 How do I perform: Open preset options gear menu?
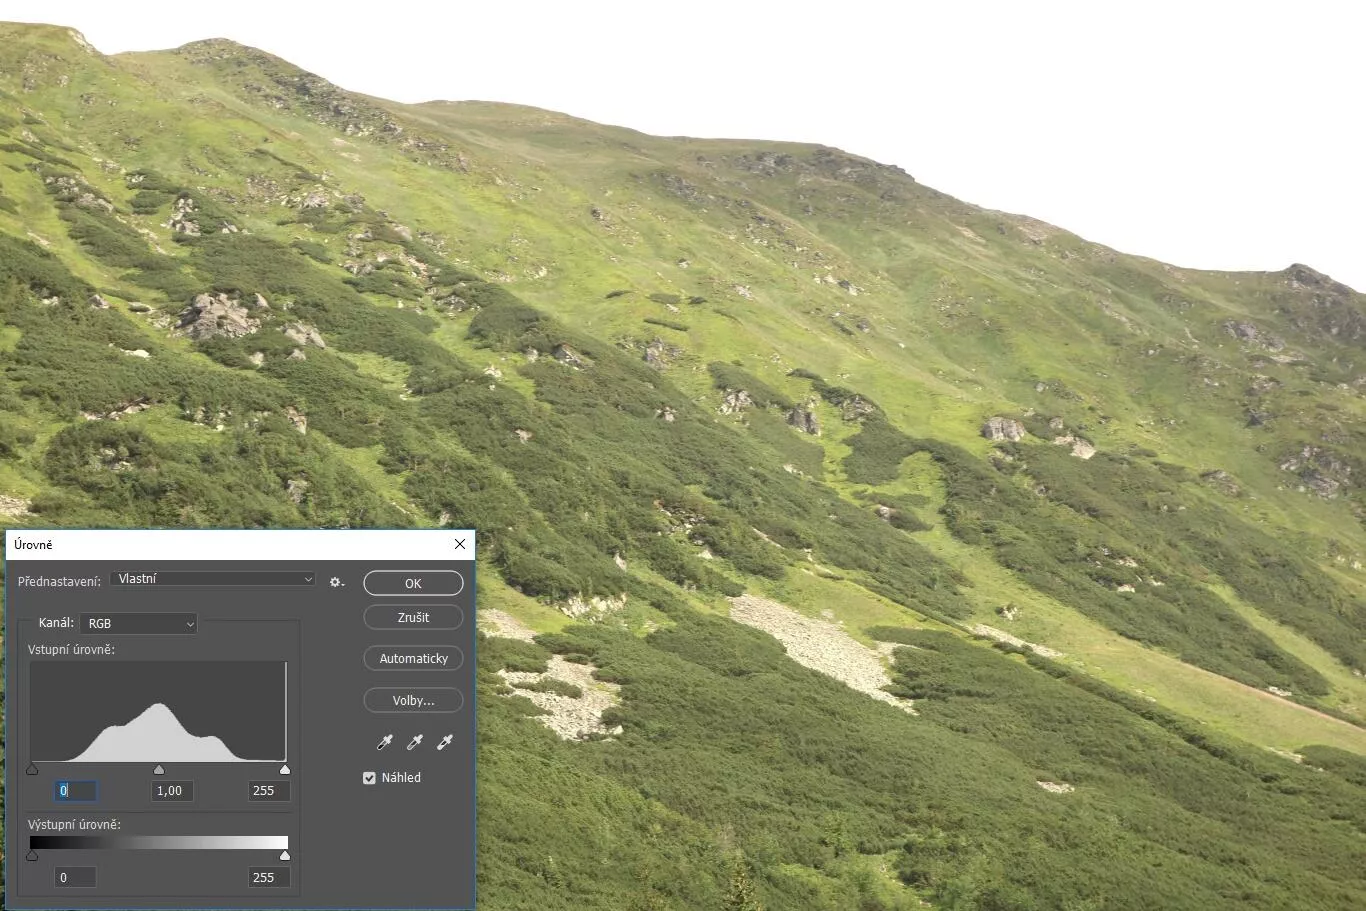(x=337, y=581)
